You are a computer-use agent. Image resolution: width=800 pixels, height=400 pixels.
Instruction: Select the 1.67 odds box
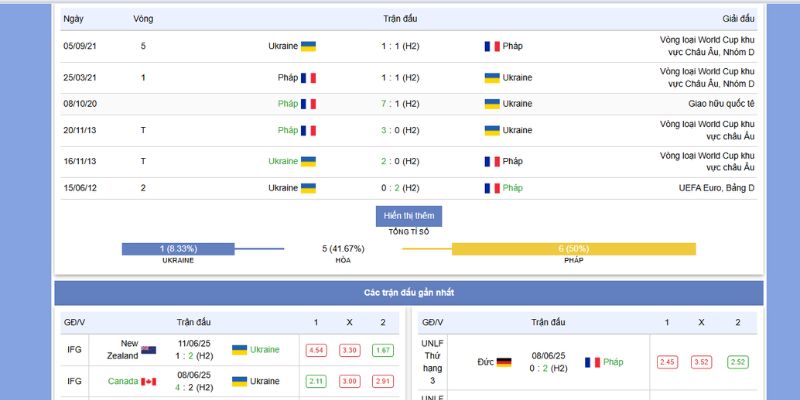click(x=382, y=350)
